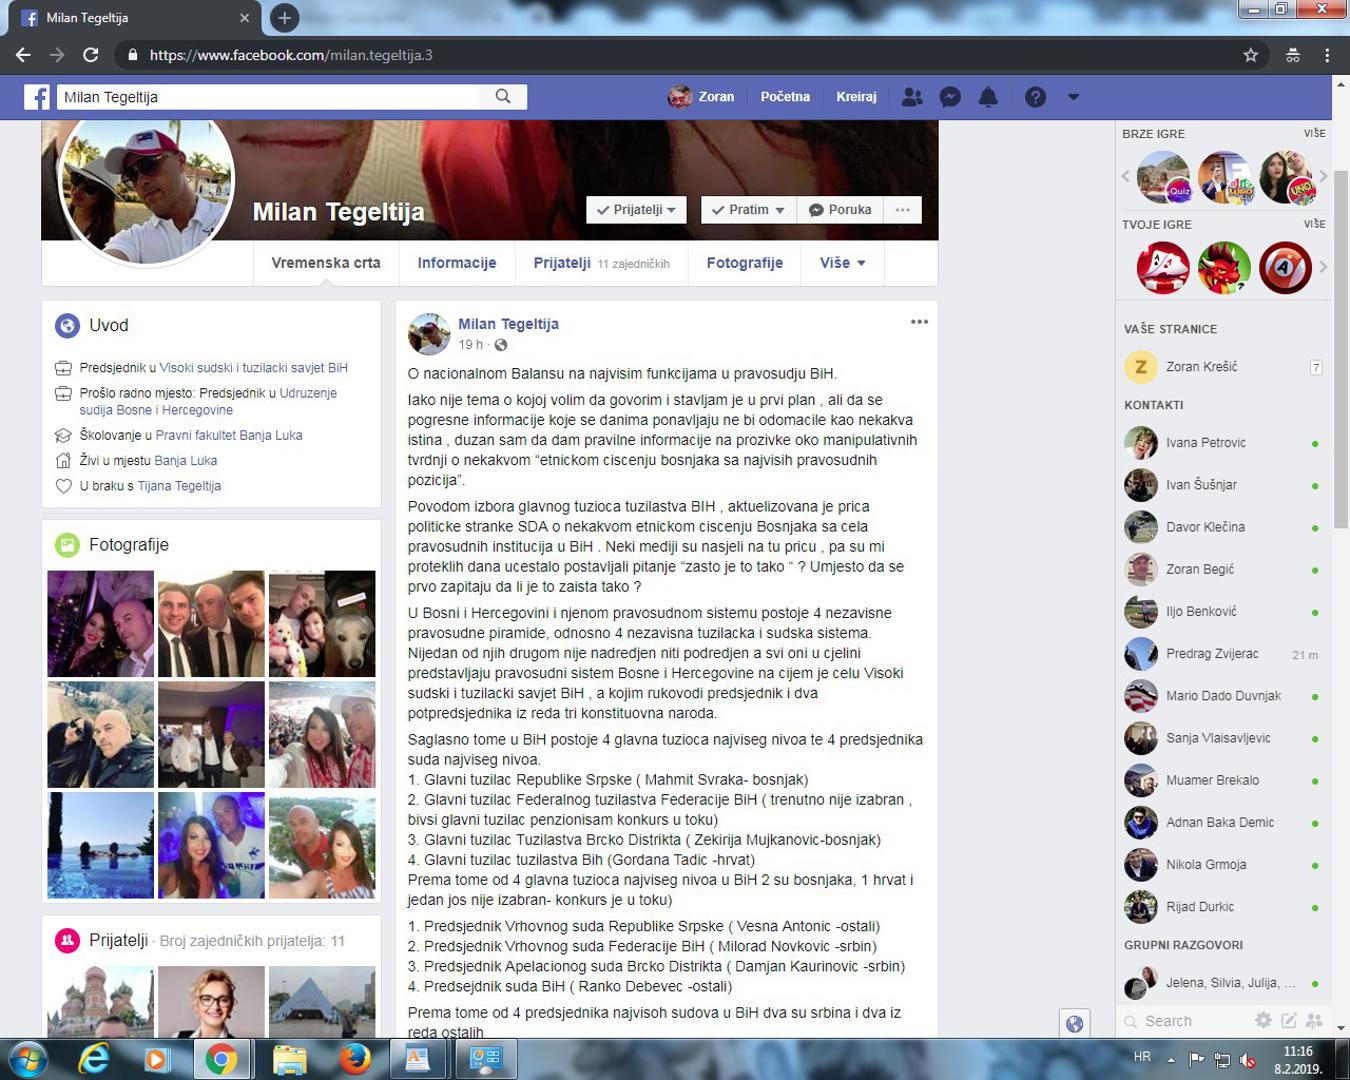This screenshot has width=1350, height=1080.
Task: Open profile more actions ellipsis button
Action: 902,210
